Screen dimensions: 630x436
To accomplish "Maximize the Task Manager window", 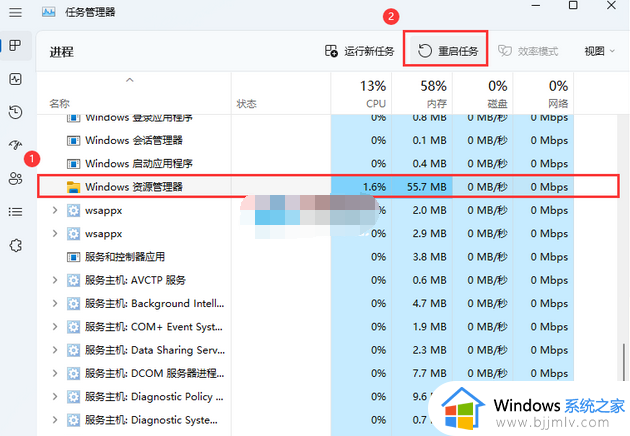I will [573, 6].
